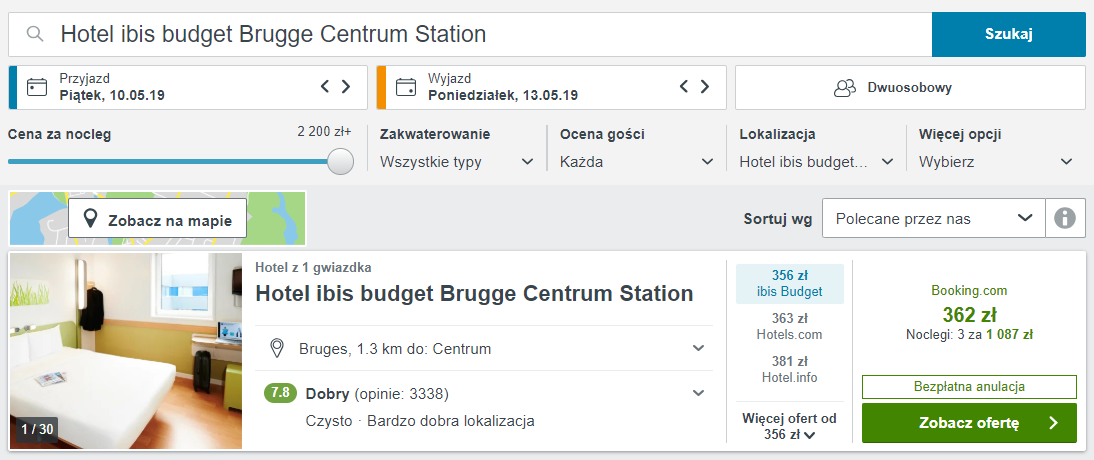Screen dimensions: 1094x460
Task: Select the Wyjazd date Poniedziałek, 13.05.19
Action: tap(503, 96)
